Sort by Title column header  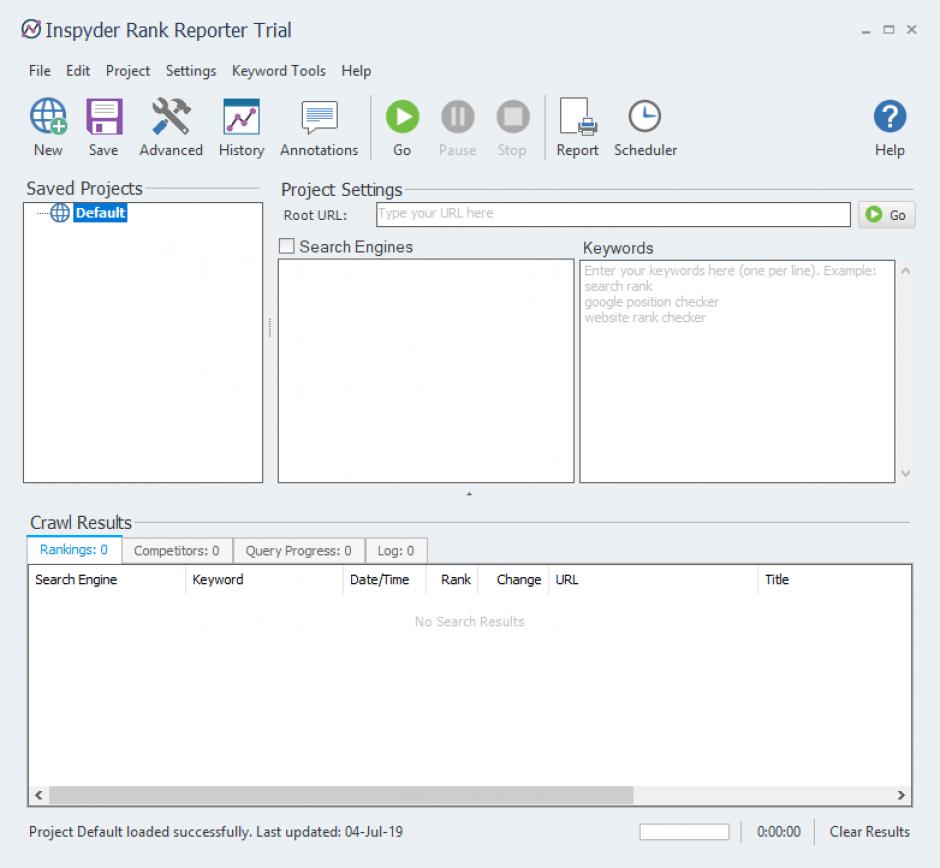click(834, 580)
